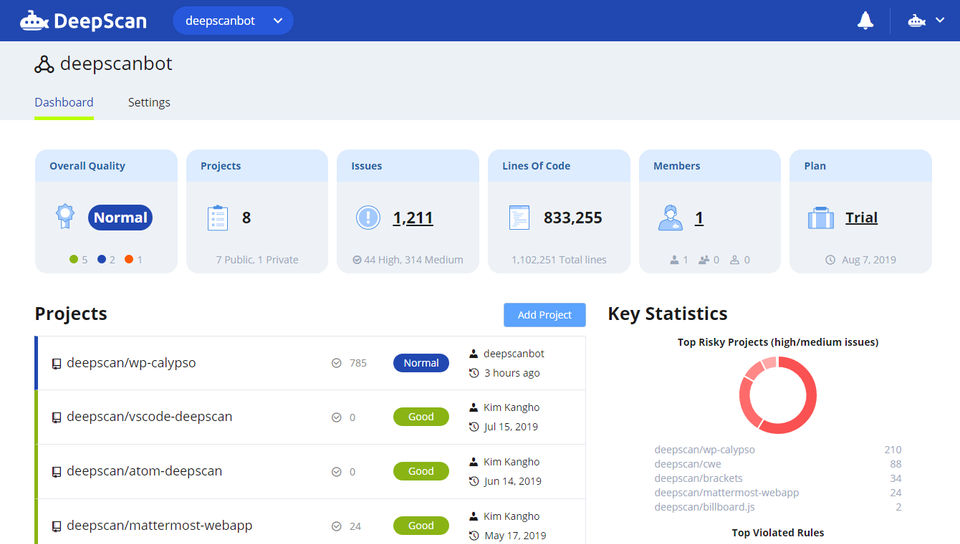Click the Good badge in the vscode-deepscan row
This screenshot has height=544, width=960.
[421, 417]
